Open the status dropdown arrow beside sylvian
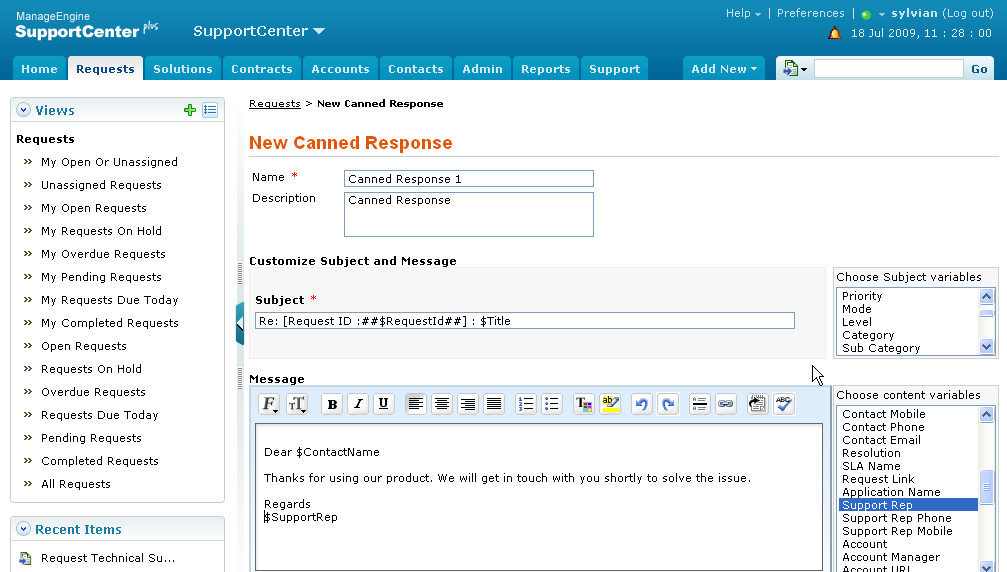The image size is (1007, 572). click(882, 15)
